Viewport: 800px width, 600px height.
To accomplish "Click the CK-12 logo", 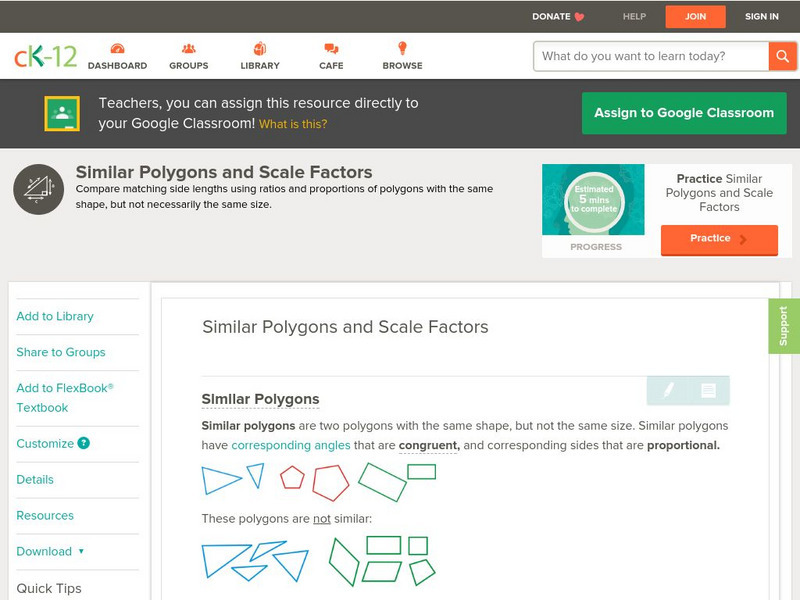I will pos(45,57).
